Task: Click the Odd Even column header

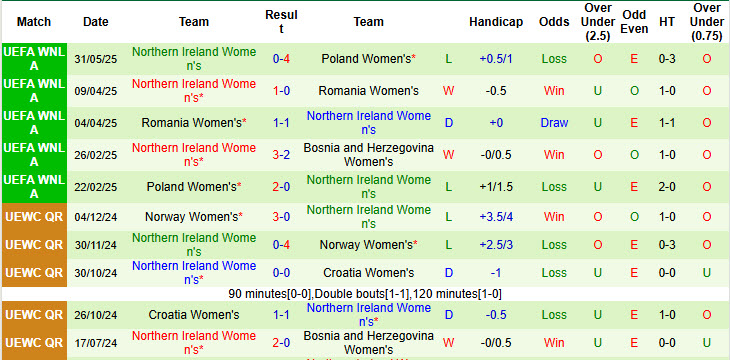Action: click(635, 22)
